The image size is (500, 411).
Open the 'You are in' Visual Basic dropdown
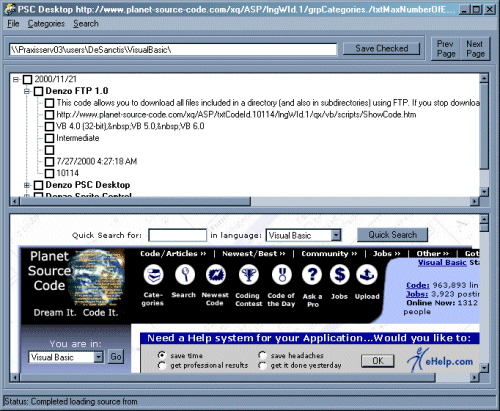(98, 357)
